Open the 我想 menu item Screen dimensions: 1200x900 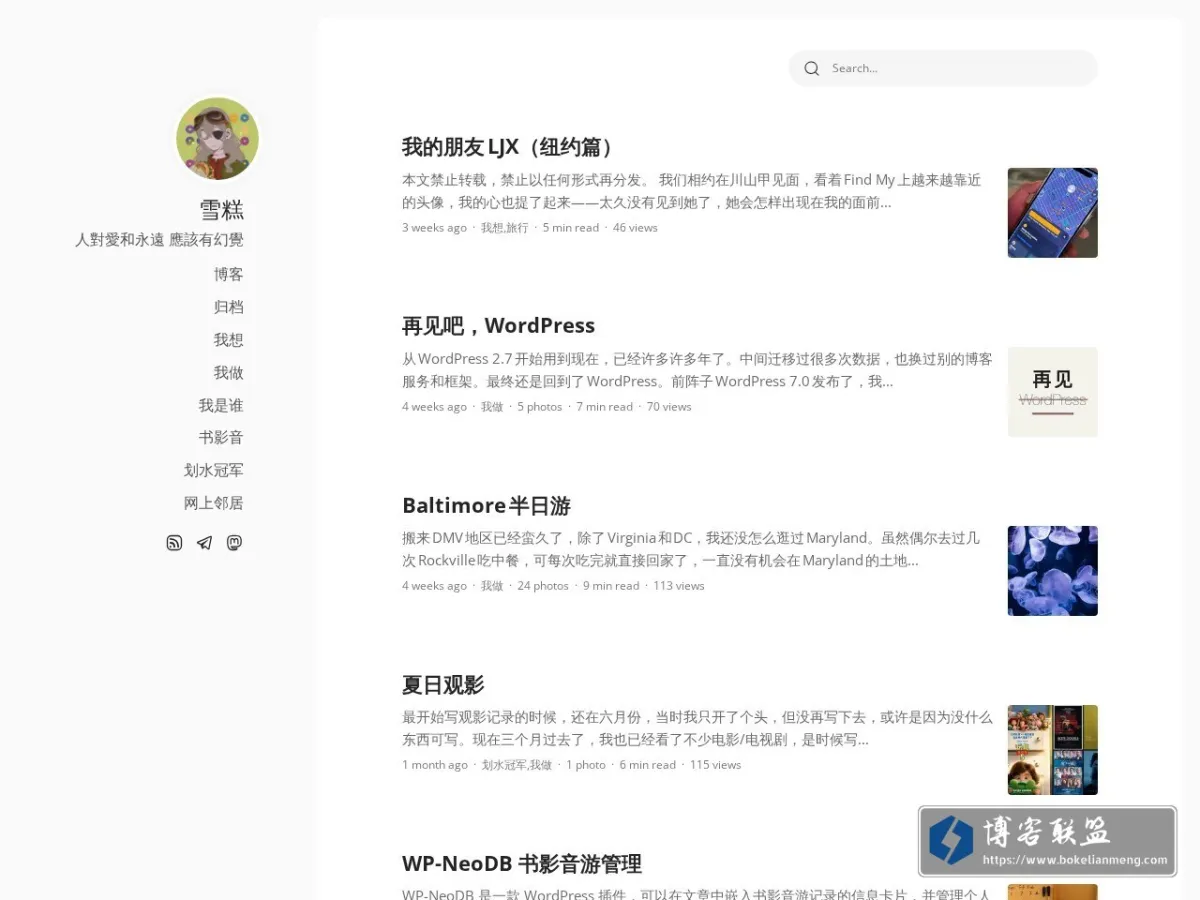[x=228, y=340]
